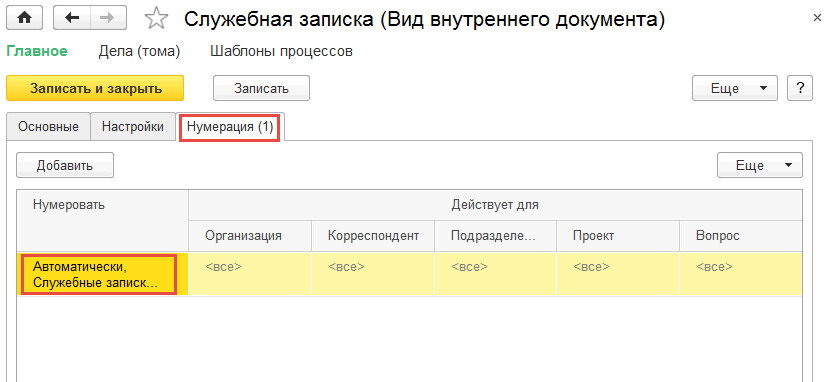Image resolution: width=827 pixels, height=382 pixels.
Task: Click the Подразделе... column header
Action: pos(495,235)
